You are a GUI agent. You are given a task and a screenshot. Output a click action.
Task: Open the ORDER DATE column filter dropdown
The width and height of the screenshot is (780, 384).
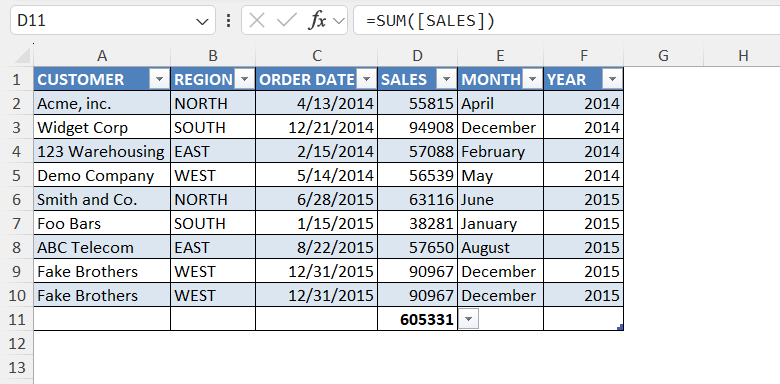[x=367, y=79]
